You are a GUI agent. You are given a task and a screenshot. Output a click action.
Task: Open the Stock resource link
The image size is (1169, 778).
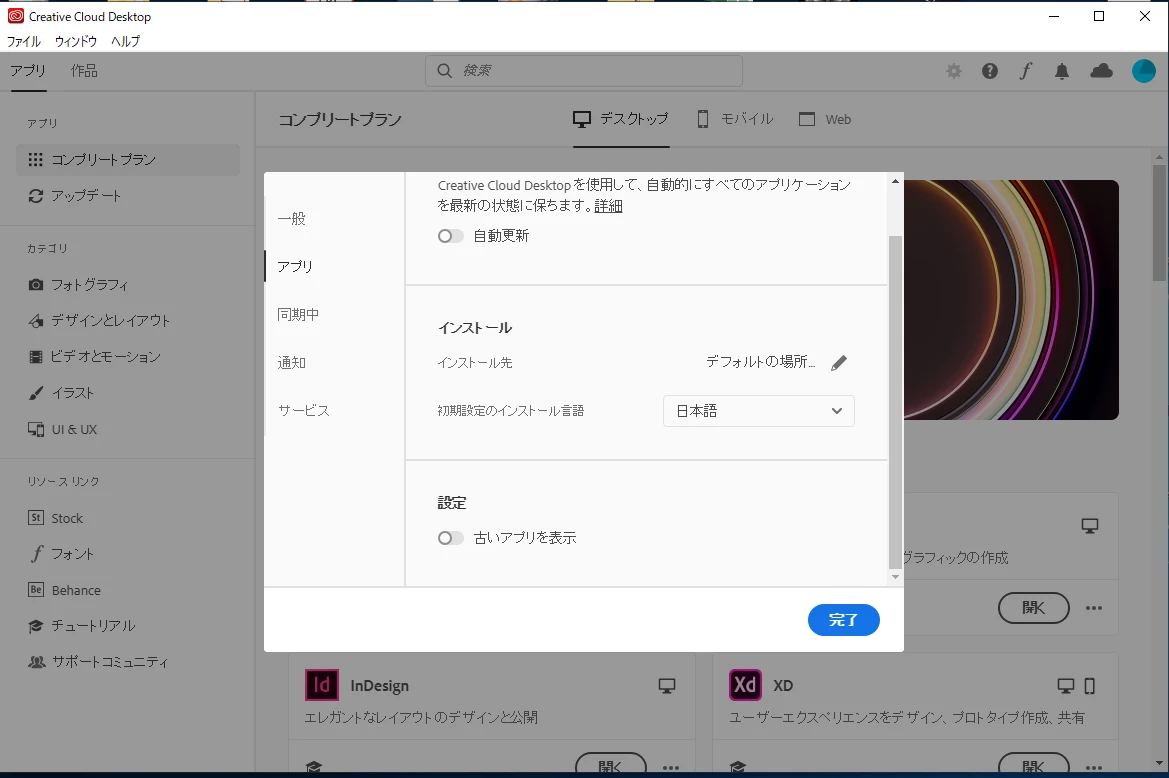click(x=55, y=518)
